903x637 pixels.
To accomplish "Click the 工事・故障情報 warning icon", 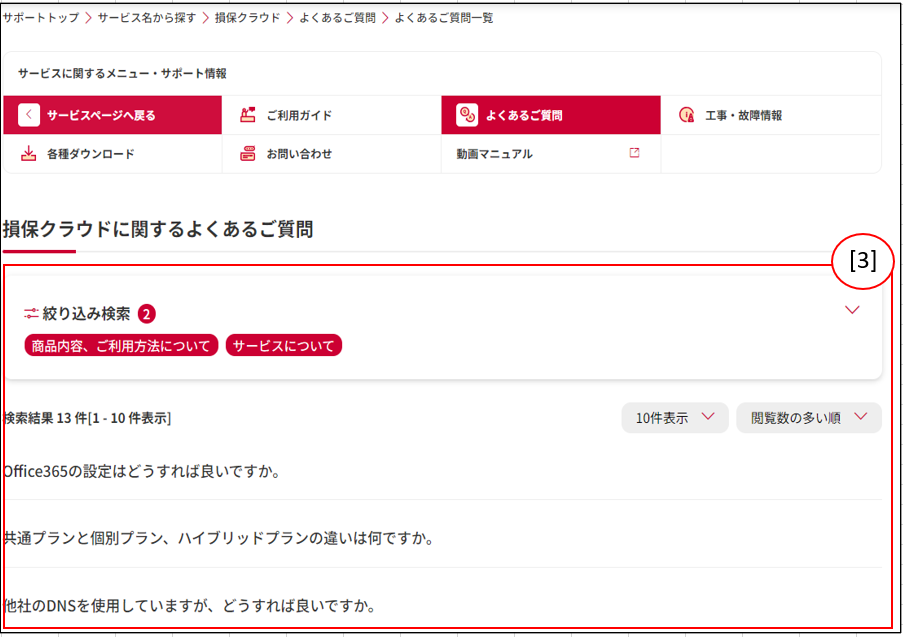I will point(686,115).
